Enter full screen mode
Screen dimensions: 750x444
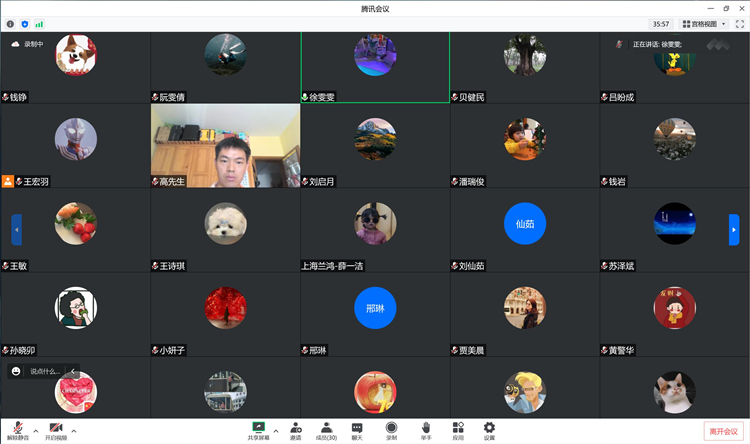(739, 24)
